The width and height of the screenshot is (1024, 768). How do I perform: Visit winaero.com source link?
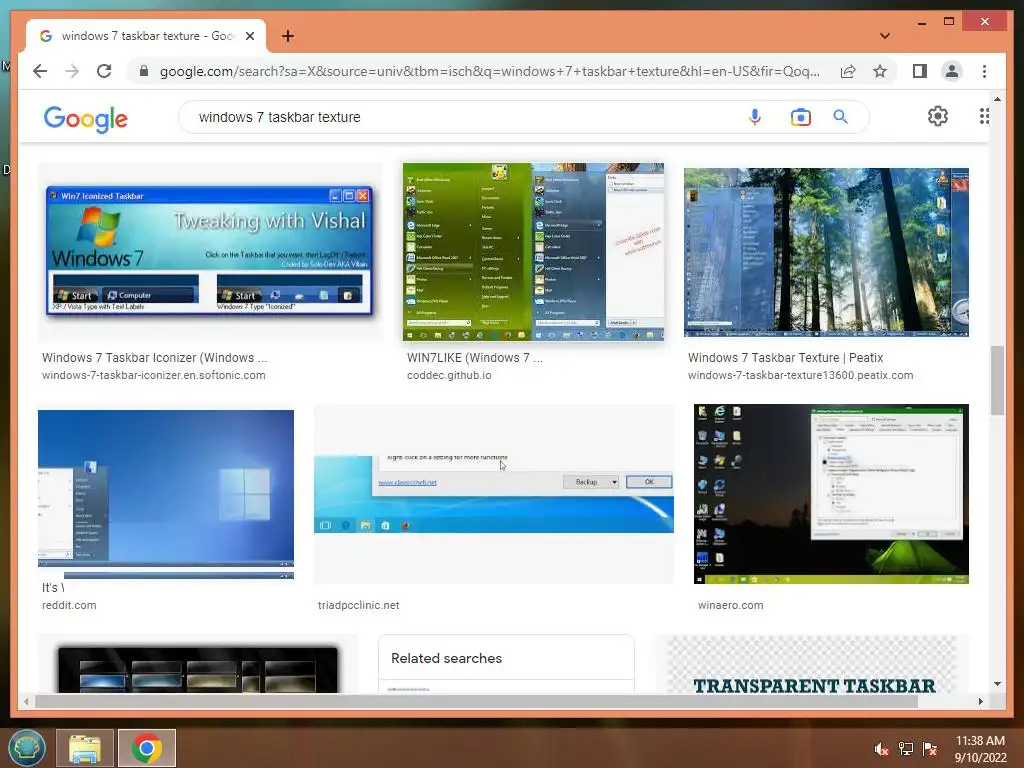pos(730,605)
